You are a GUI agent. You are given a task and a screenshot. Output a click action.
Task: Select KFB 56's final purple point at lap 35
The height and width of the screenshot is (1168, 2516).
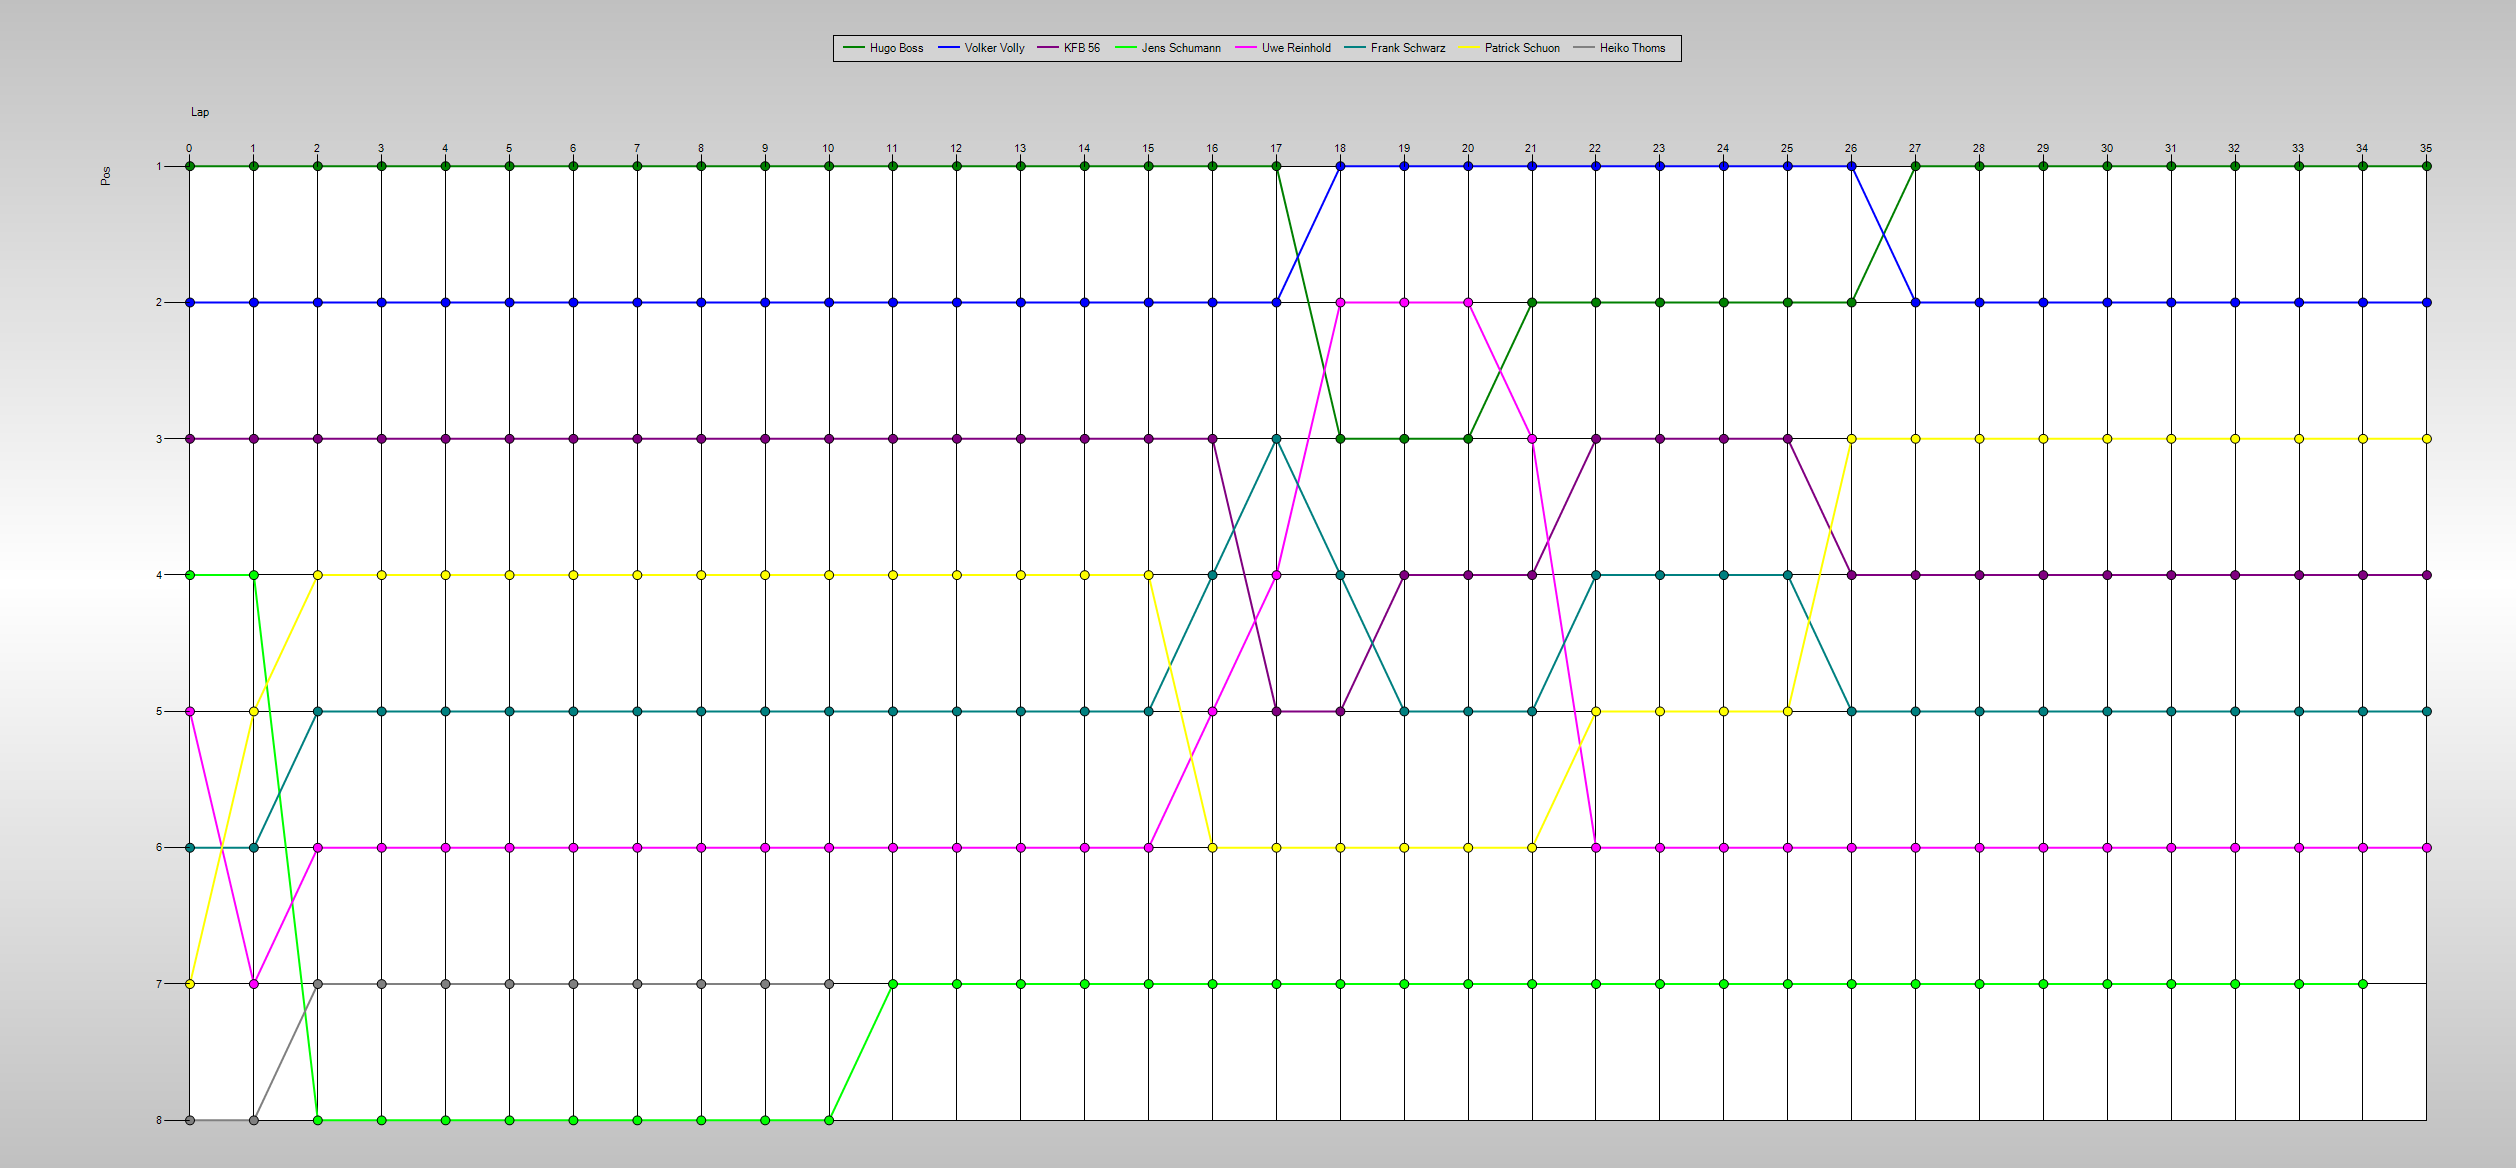click(2427, 575)
